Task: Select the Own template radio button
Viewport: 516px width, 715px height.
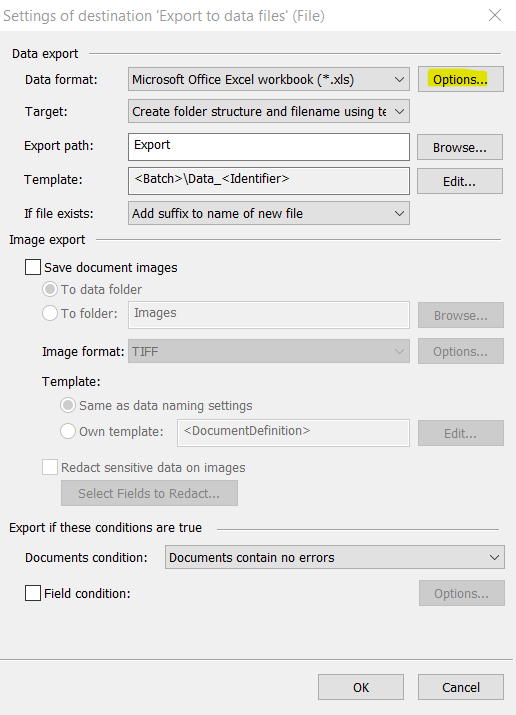Action: pyautogui.click(x=67, y=431)
